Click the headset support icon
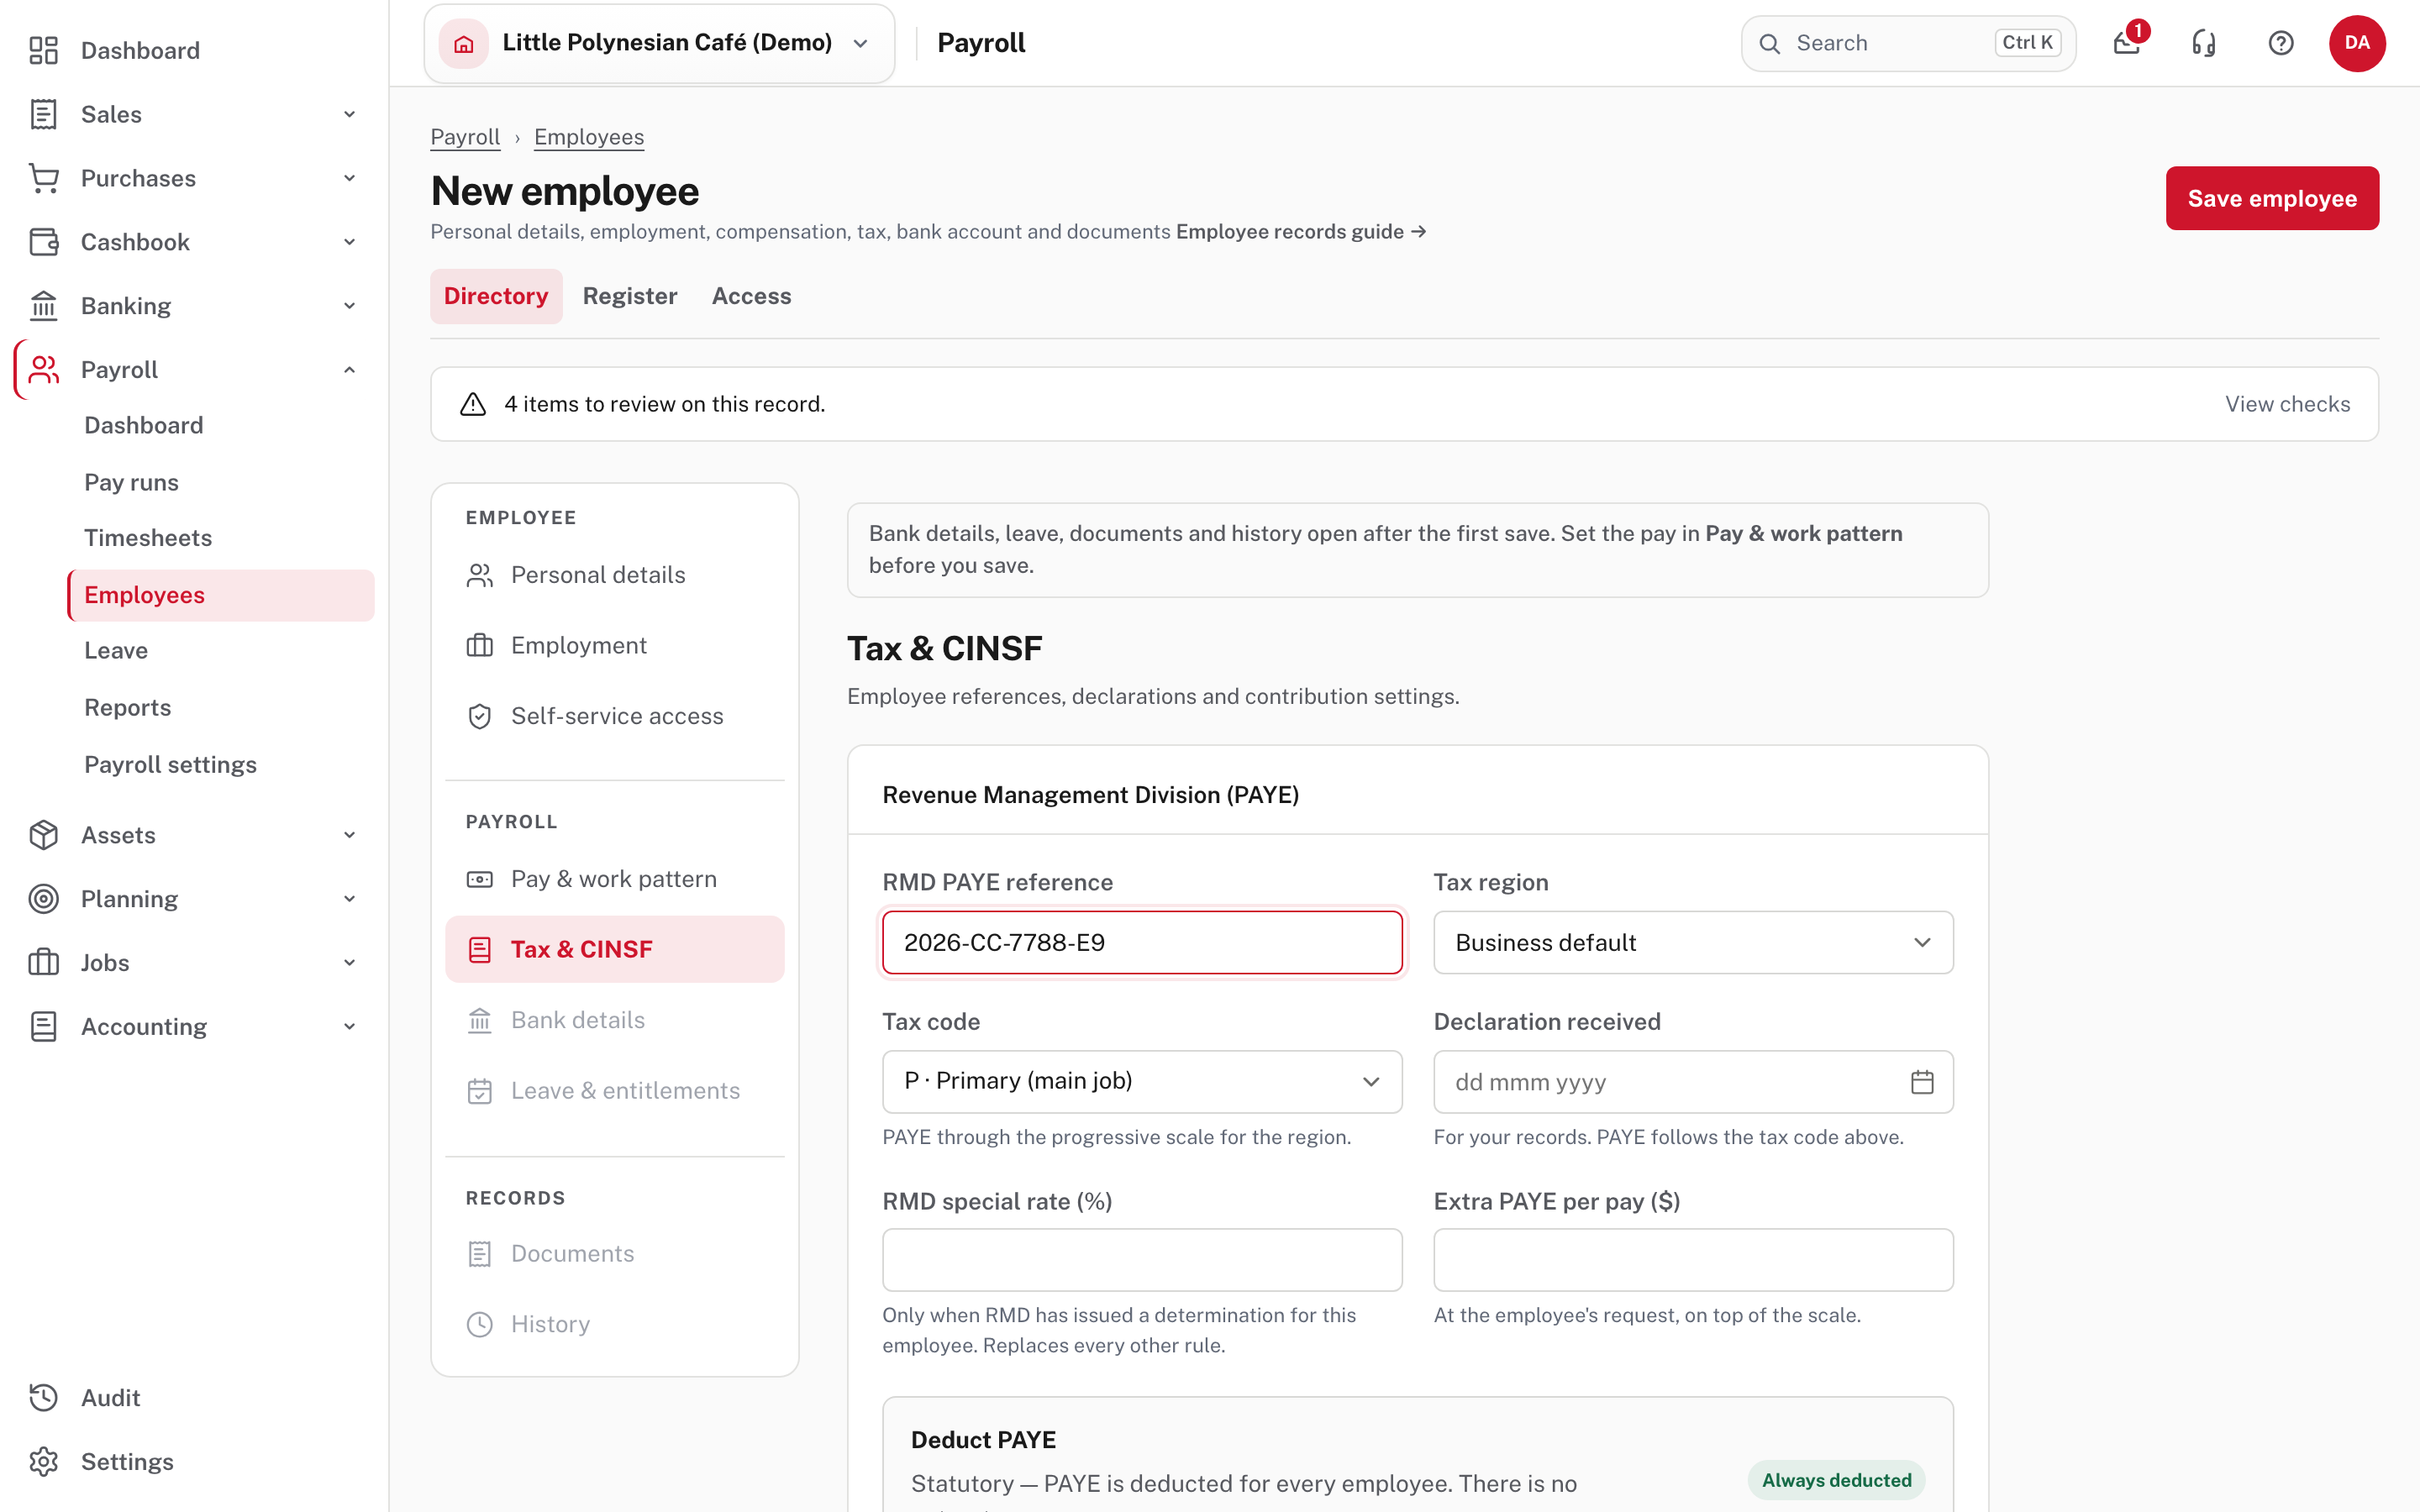 [2204, 43]
